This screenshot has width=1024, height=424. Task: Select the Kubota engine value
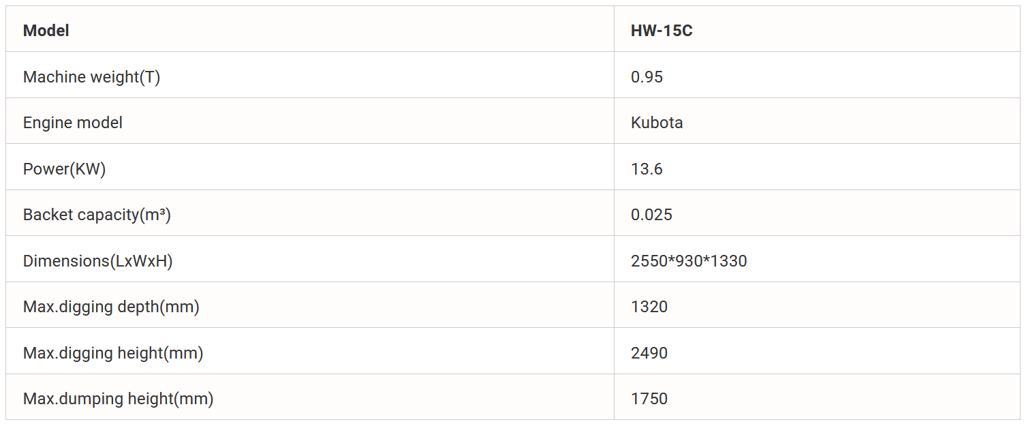pos(657,123)
